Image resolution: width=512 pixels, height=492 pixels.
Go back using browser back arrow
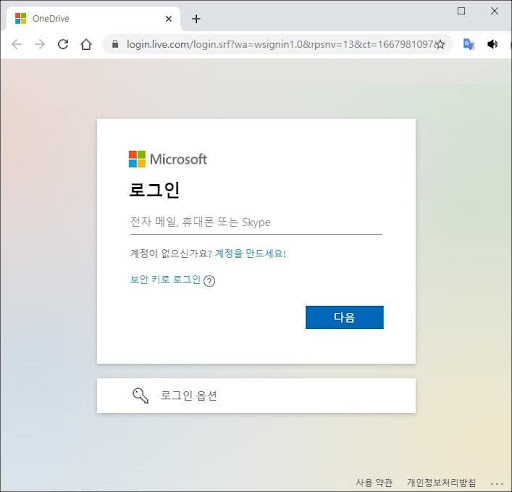point(16,44)
